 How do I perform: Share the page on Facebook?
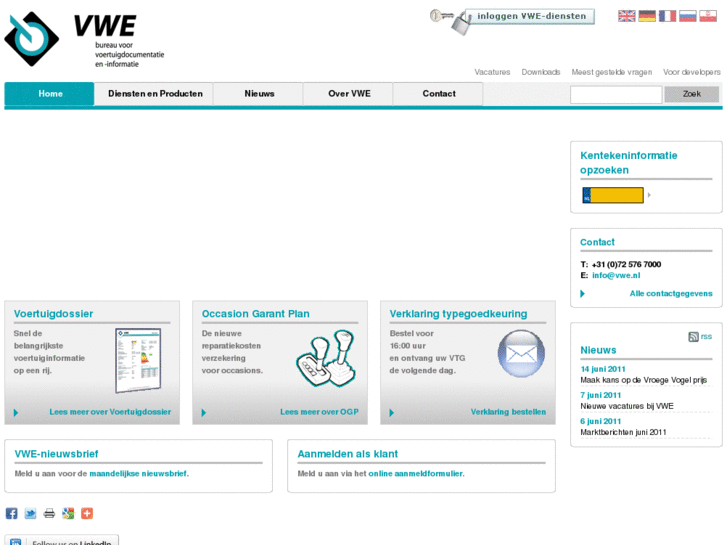[12, 513]
